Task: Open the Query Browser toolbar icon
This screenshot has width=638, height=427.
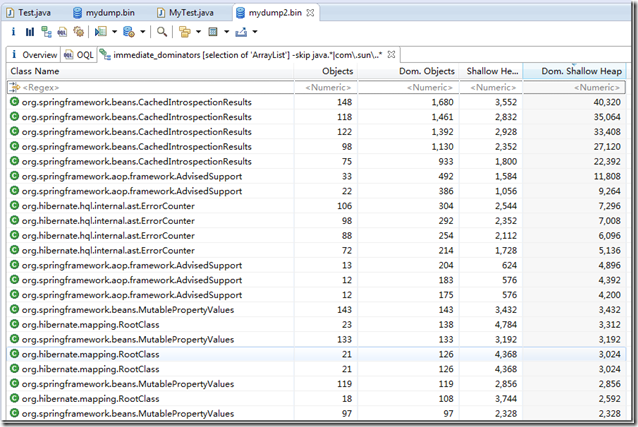Action: [128, 32]
